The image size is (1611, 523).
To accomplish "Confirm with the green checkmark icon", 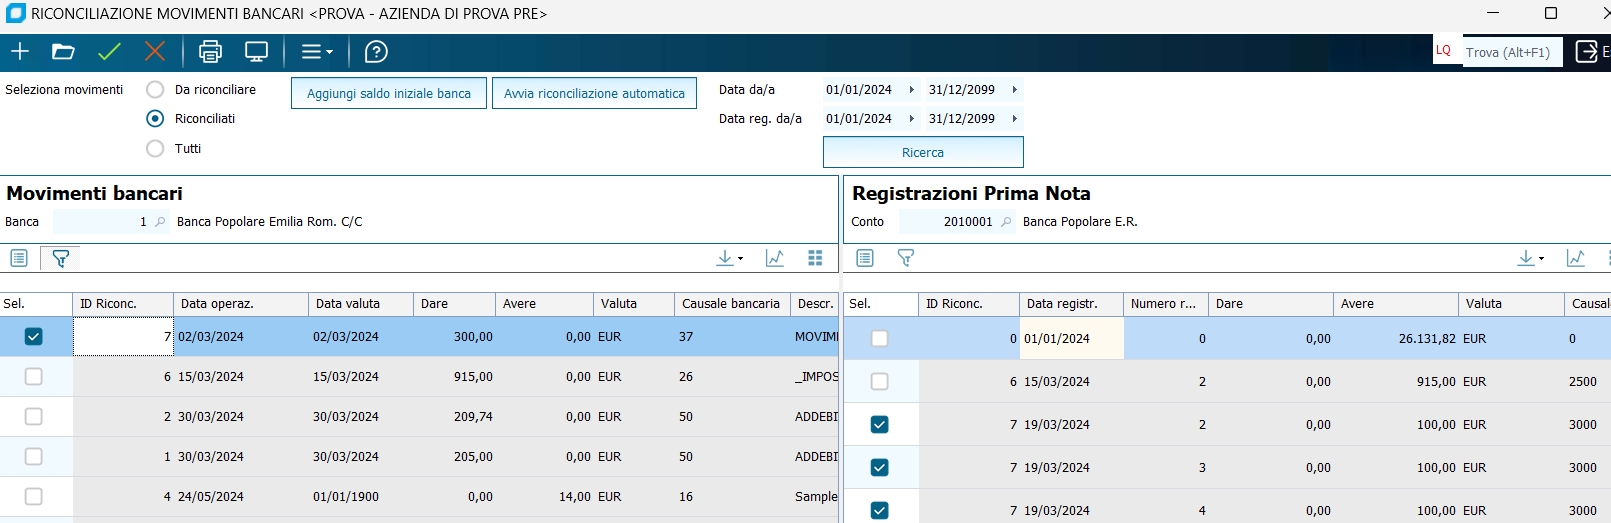I will [x=109, y=52].
